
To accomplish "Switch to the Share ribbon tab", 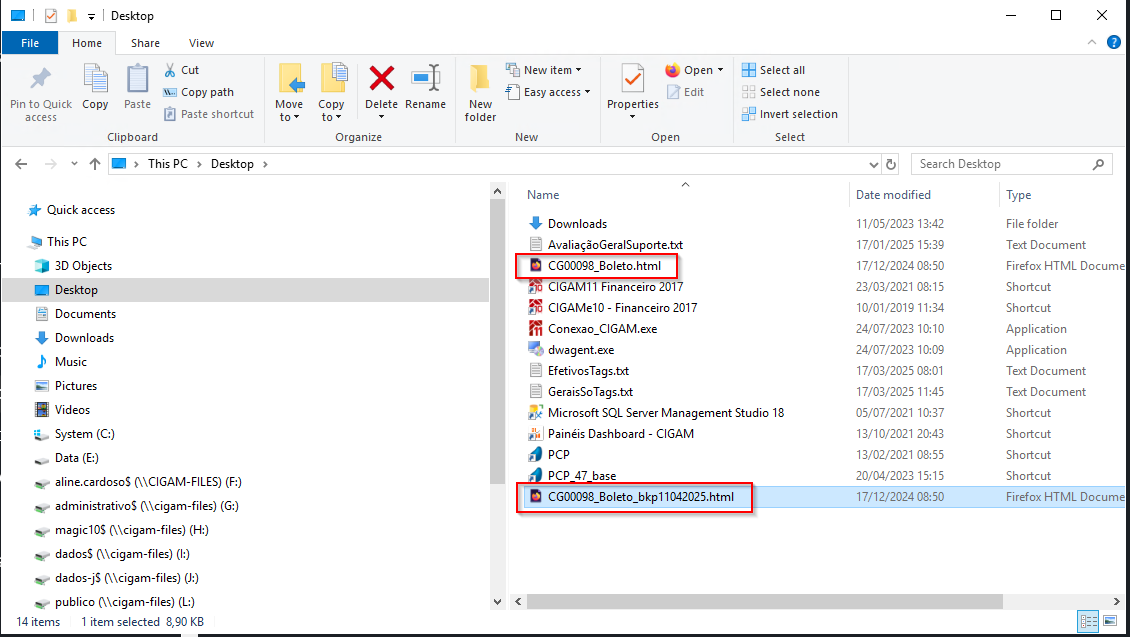I will click(146, 43).
